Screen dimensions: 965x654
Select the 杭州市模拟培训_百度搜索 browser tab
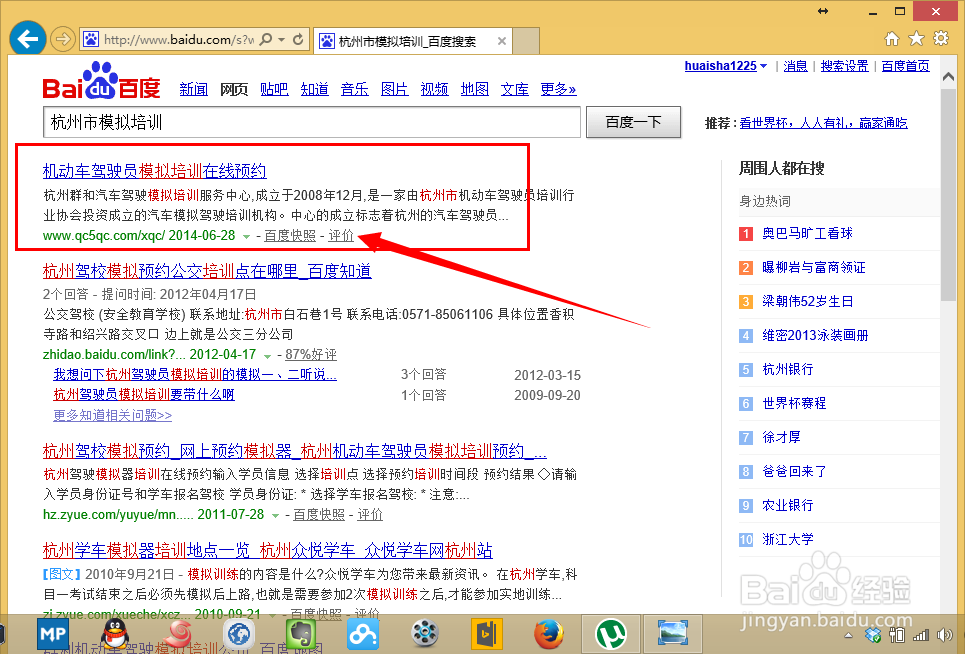(x=412, y=41)
